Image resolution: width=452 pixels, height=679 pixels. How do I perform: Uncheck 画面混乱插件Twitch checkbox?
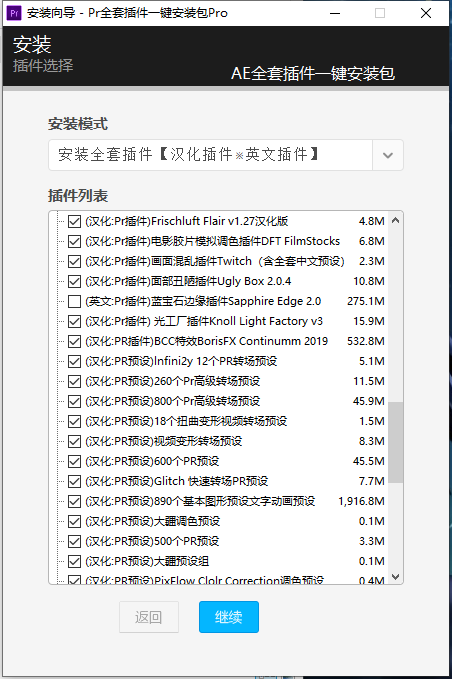coord(74,261)
